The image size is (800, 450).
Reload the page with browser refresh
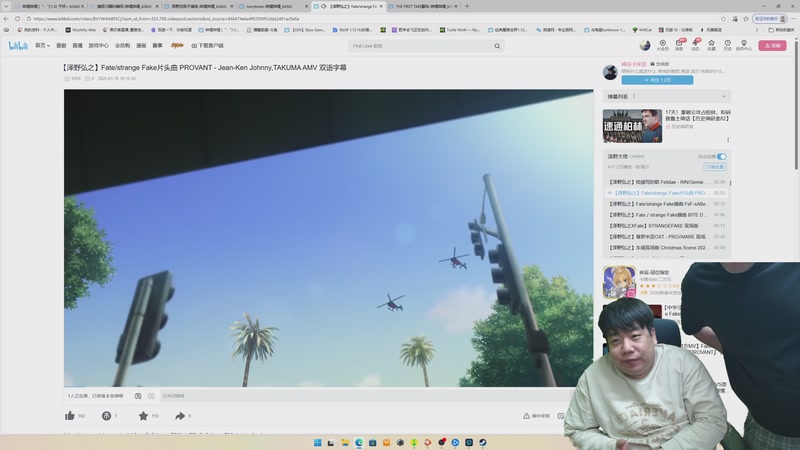(17, 18)
